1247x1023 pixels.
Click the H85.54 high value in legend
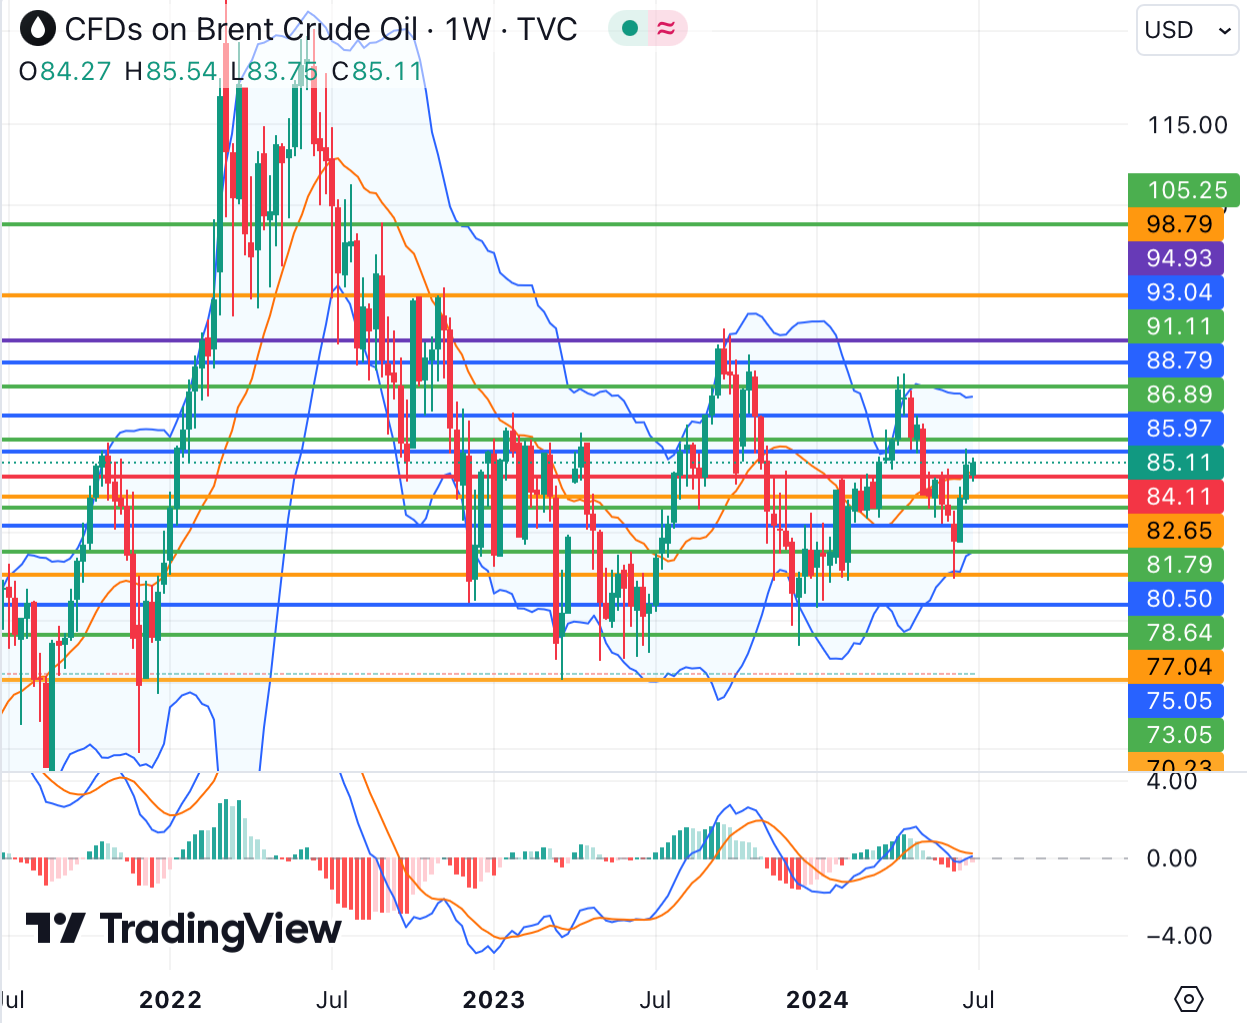(171, 71)
